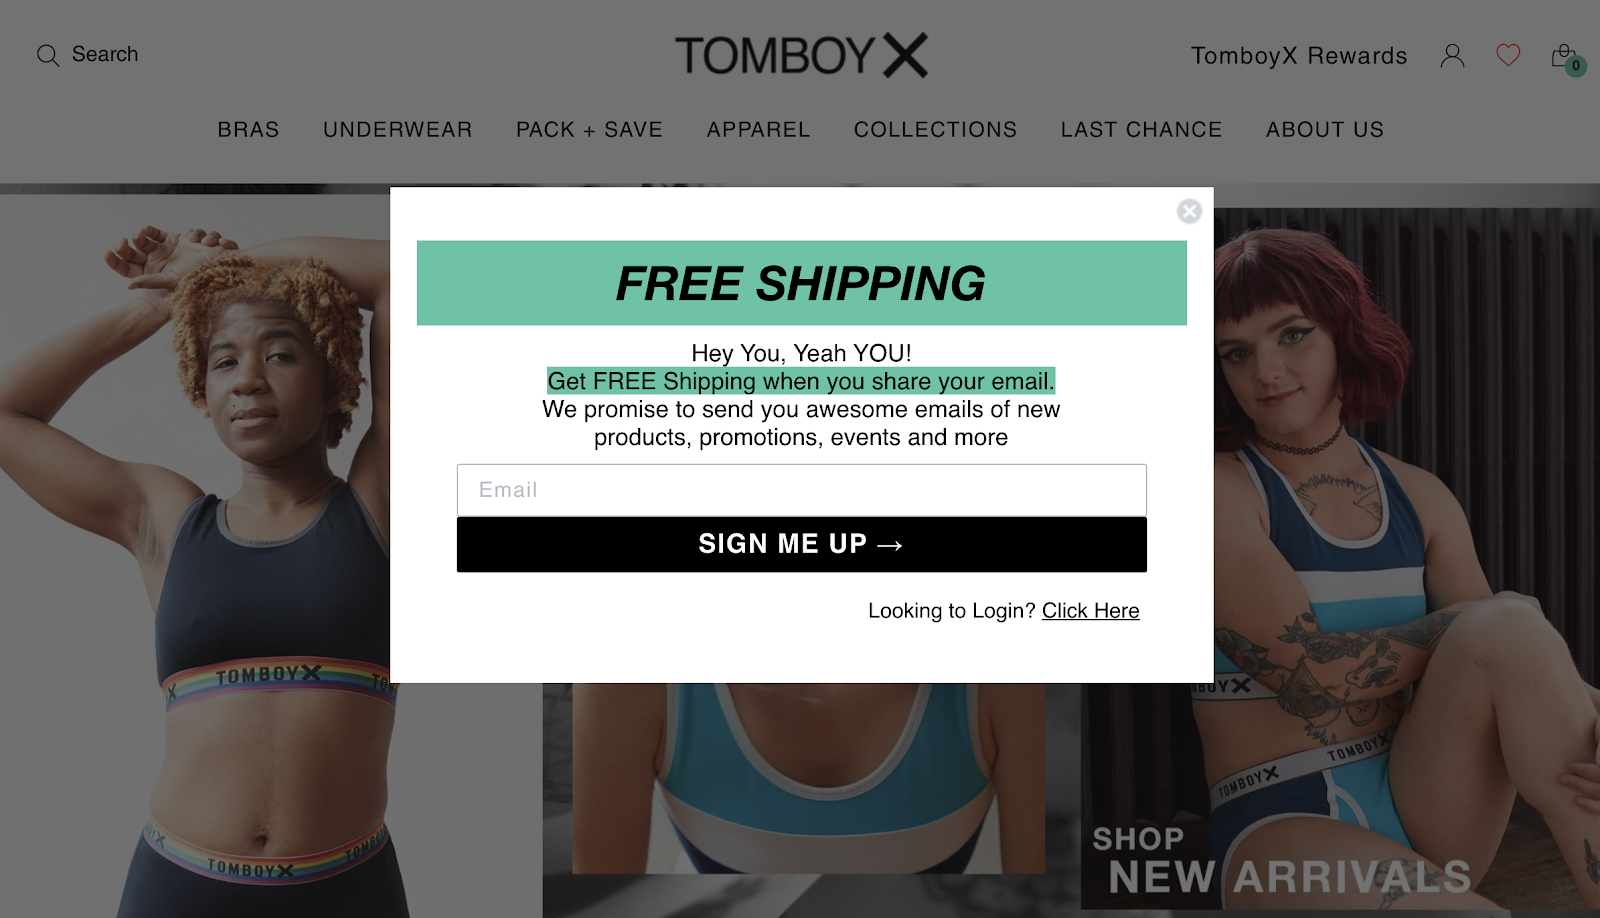Open the Pack + Save menu
This screenshot has height=918, width=1600.
coord(589,130)
